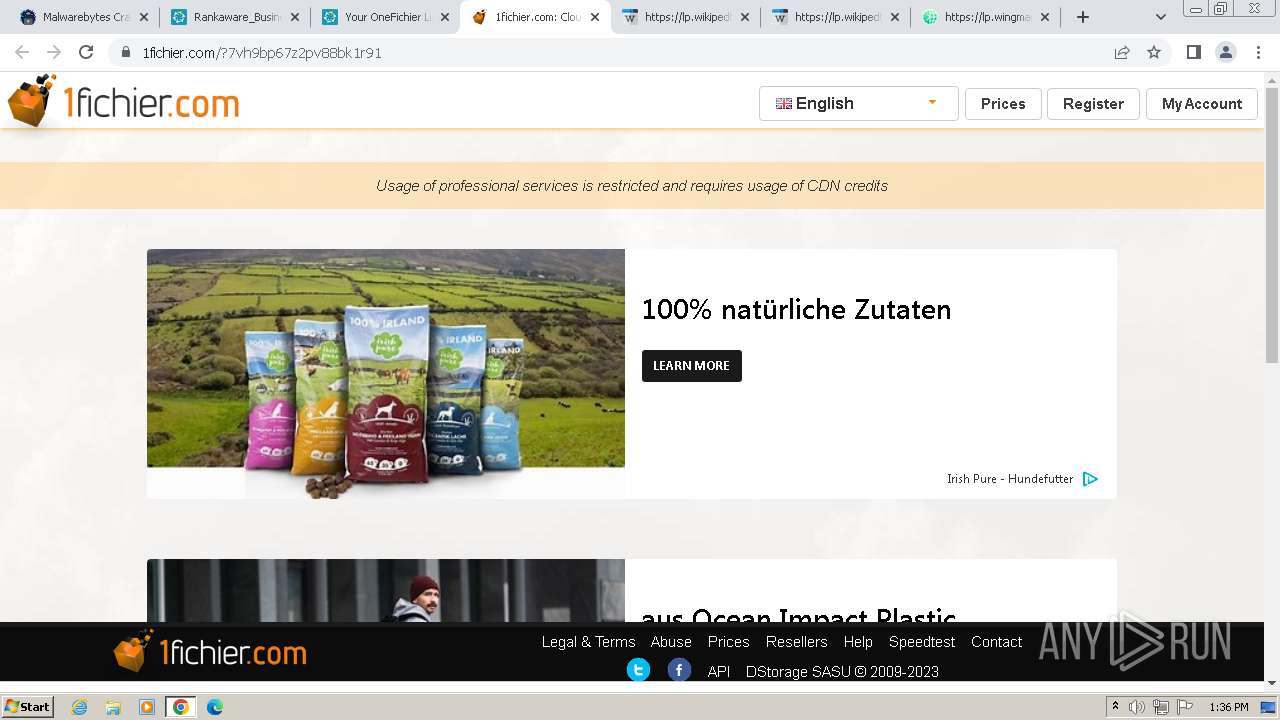Open the API footer link

[719, 672]
